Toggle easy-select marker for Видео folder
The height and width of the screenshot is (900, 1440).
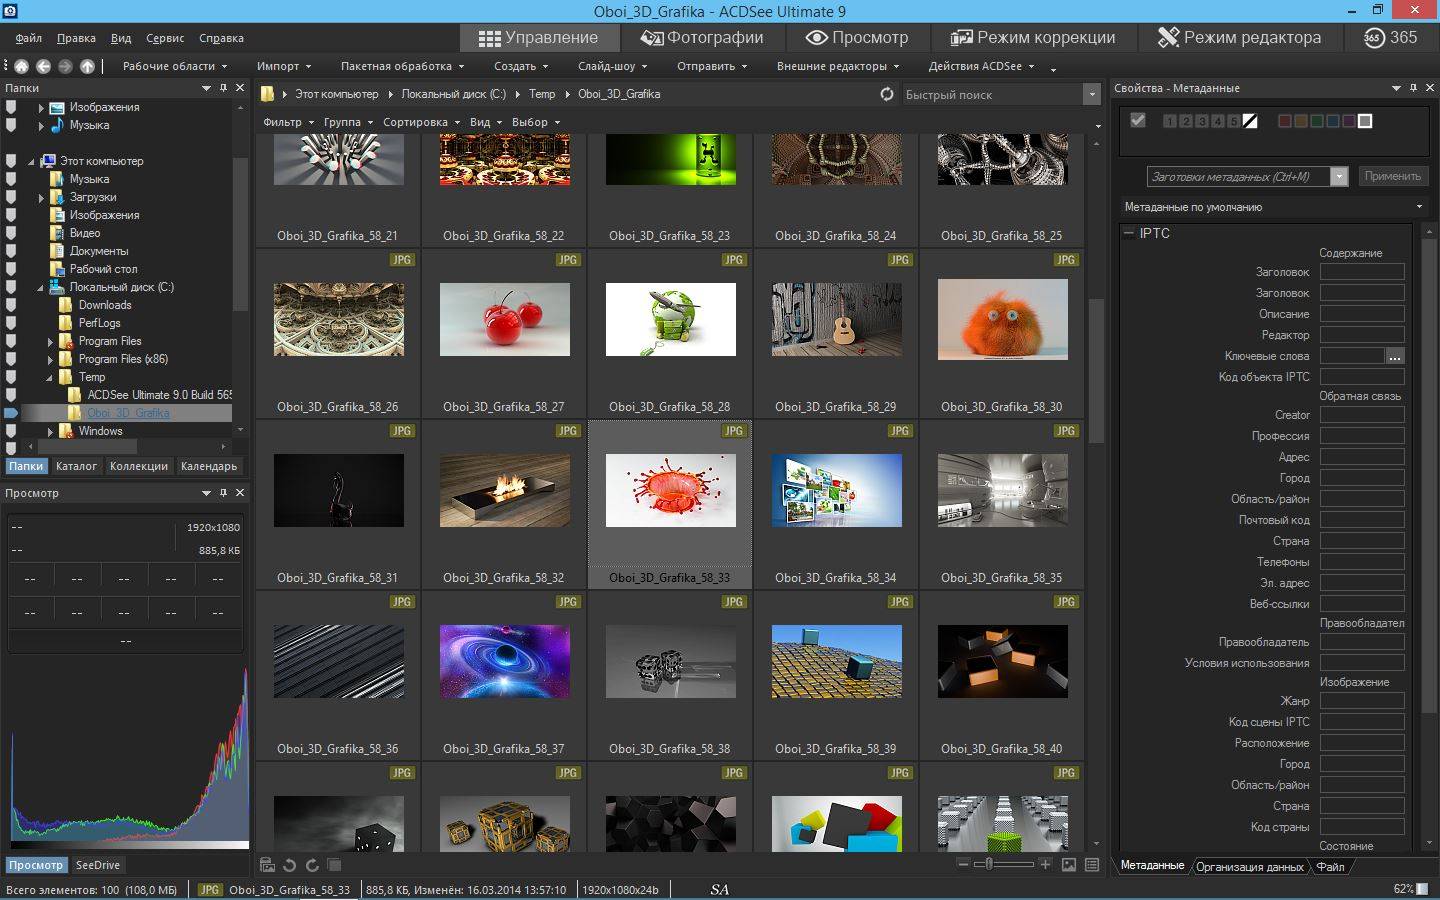click(x=11, y=233)
